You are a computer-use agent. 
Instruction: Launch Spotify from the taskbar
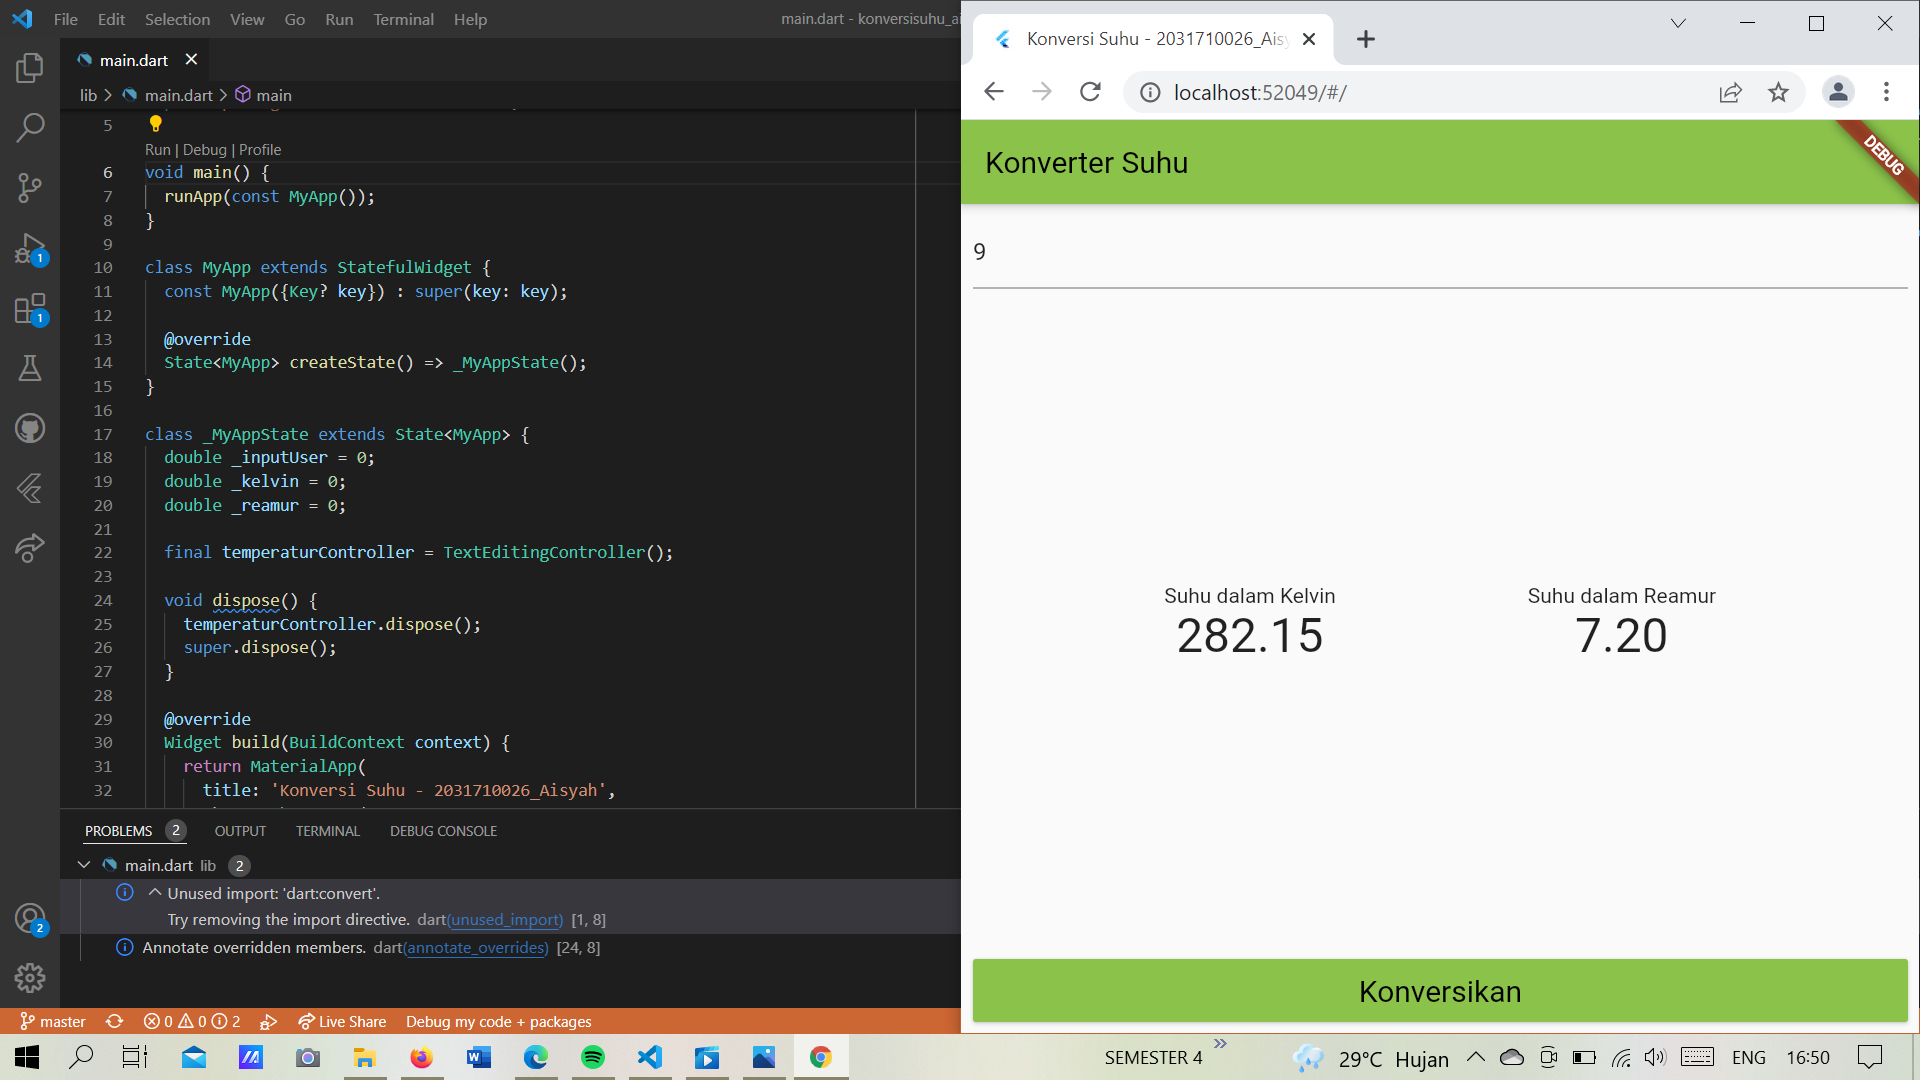pyautogui.click(x=594, y=1056)
